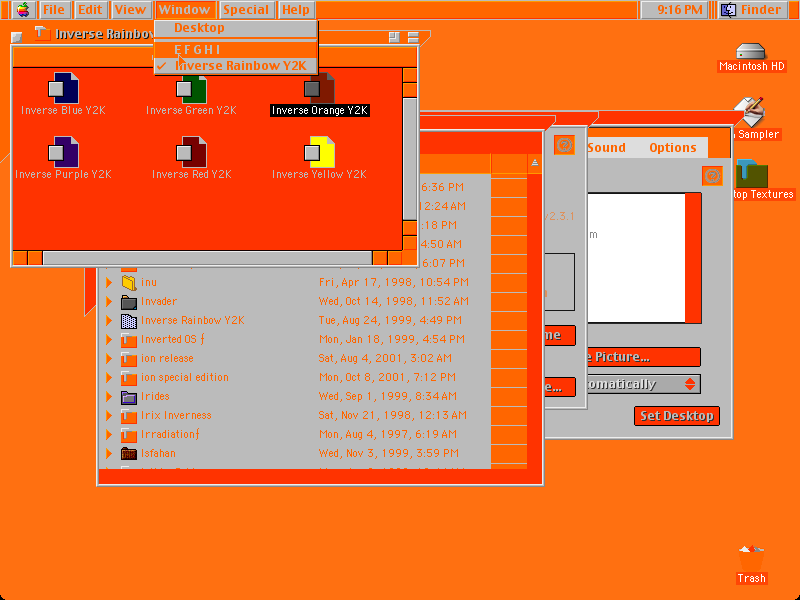Select the Inverse Green Y2K file icon
The height and width of the screenshot is (600, 800).
pyautogui.click(x=191, y=89)
